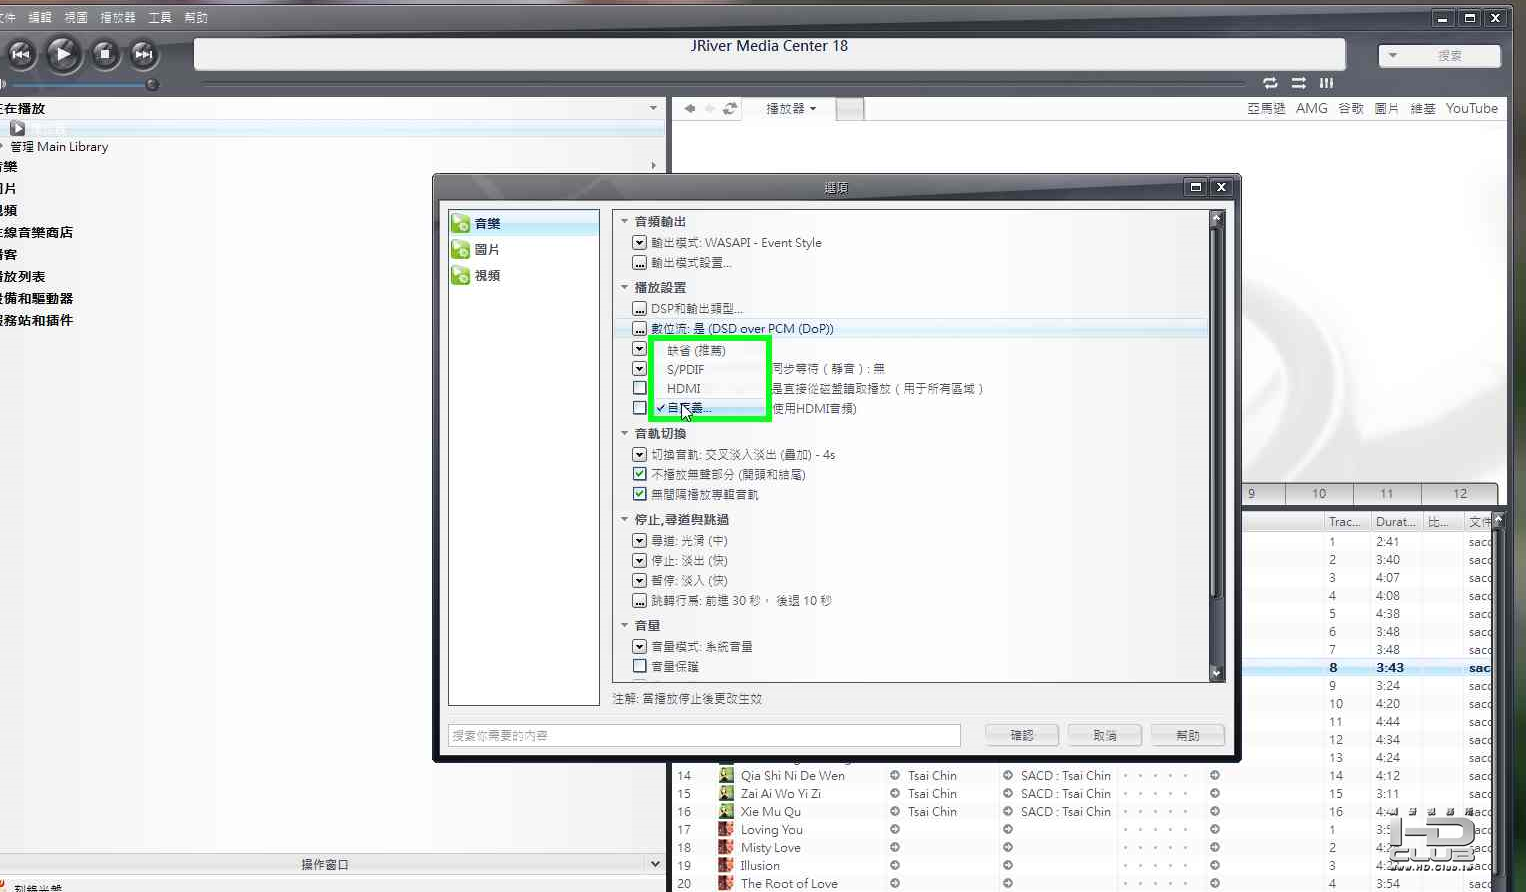Open 尋道 光滑 dropdown
1526x892 pixels.
click(x=639, y=541)
